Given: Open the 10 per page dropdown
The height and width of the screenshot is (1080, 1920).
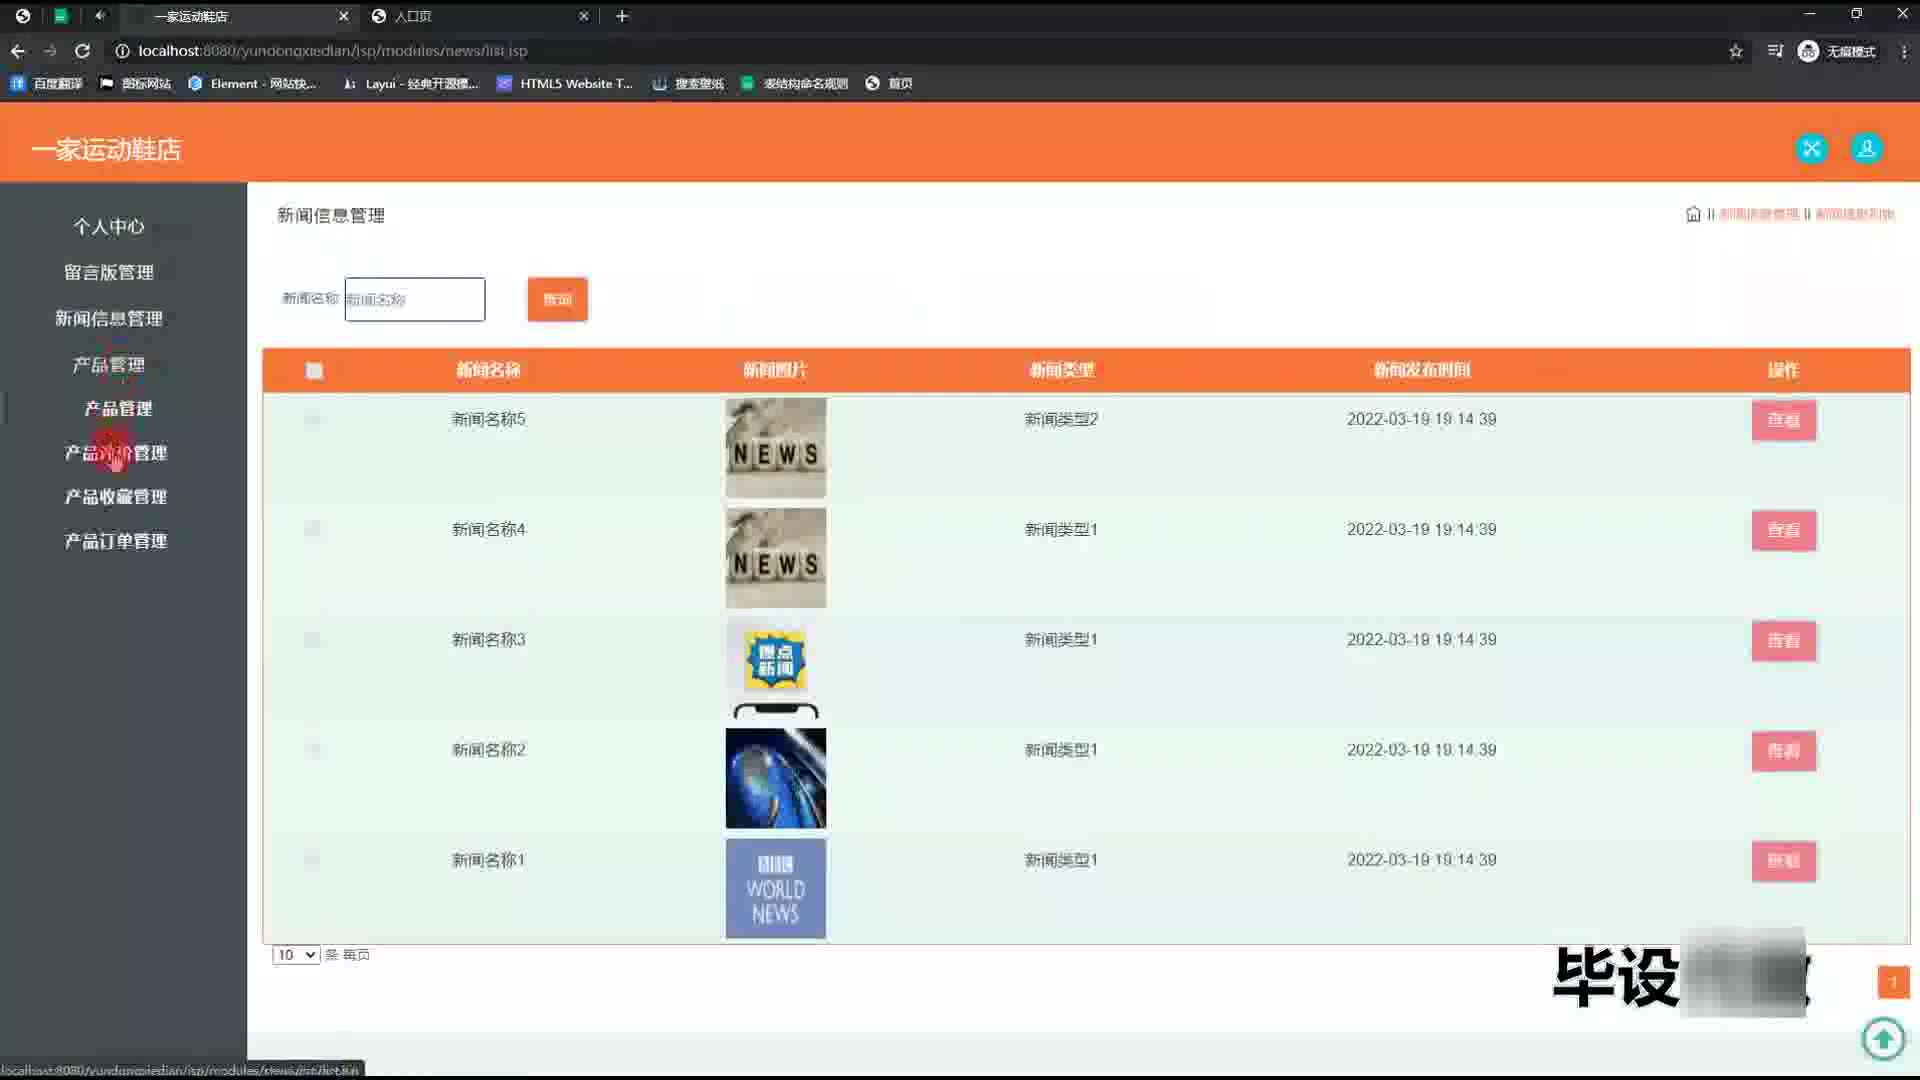Looking at the screenshot, I should [x=296, y=955].
